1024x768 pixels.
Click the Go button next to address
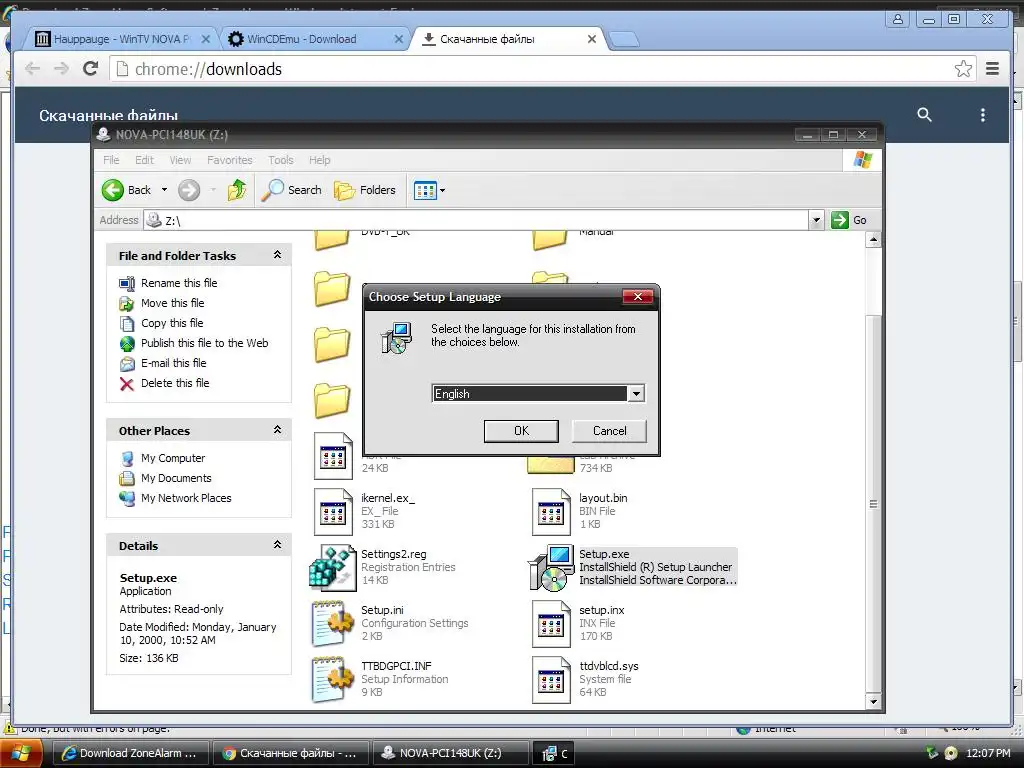[849, 220]
